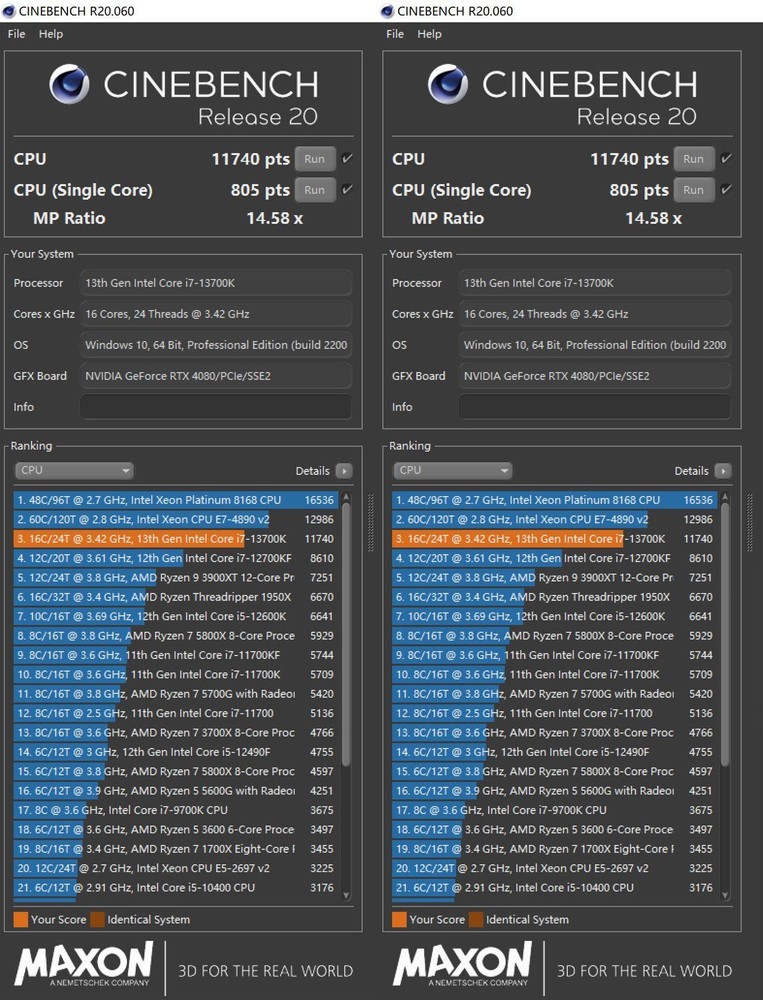This screenshot has width=763, height=1000.
Task: Click Details arrow button in left window
Action: pos(344,471)
